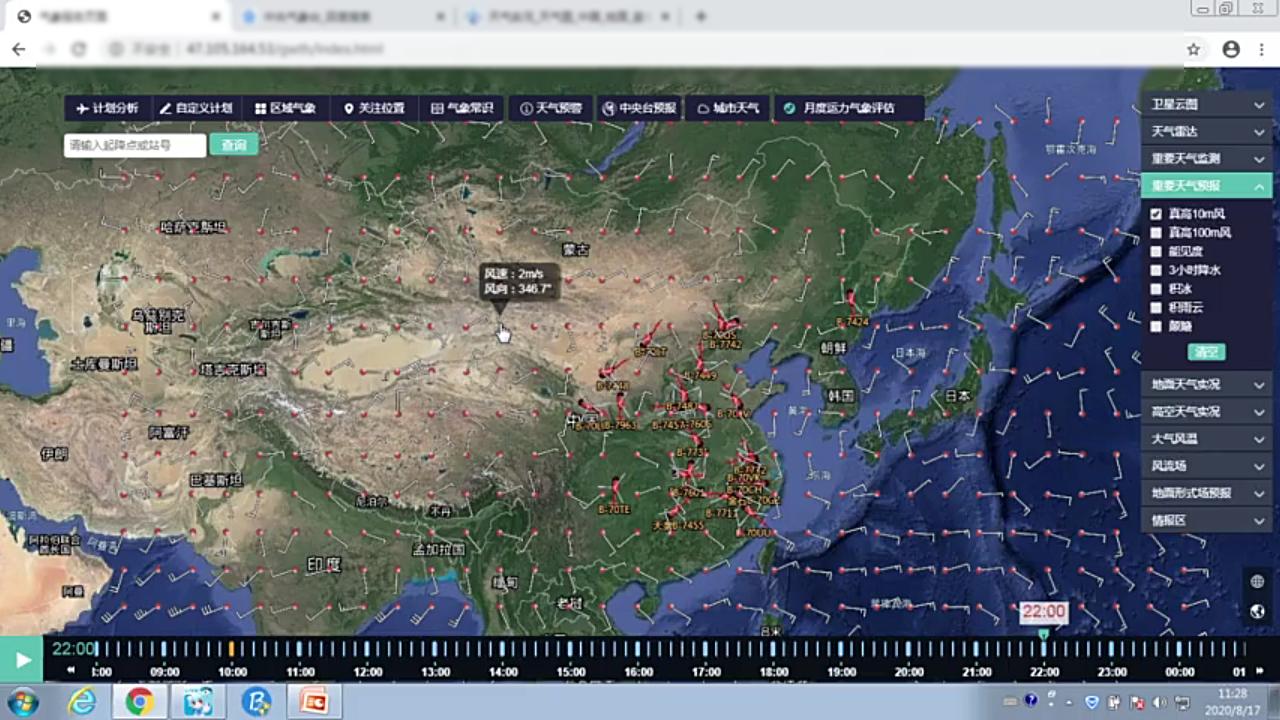Switch to the third browser tab
1280x720 pixels.
569,17
